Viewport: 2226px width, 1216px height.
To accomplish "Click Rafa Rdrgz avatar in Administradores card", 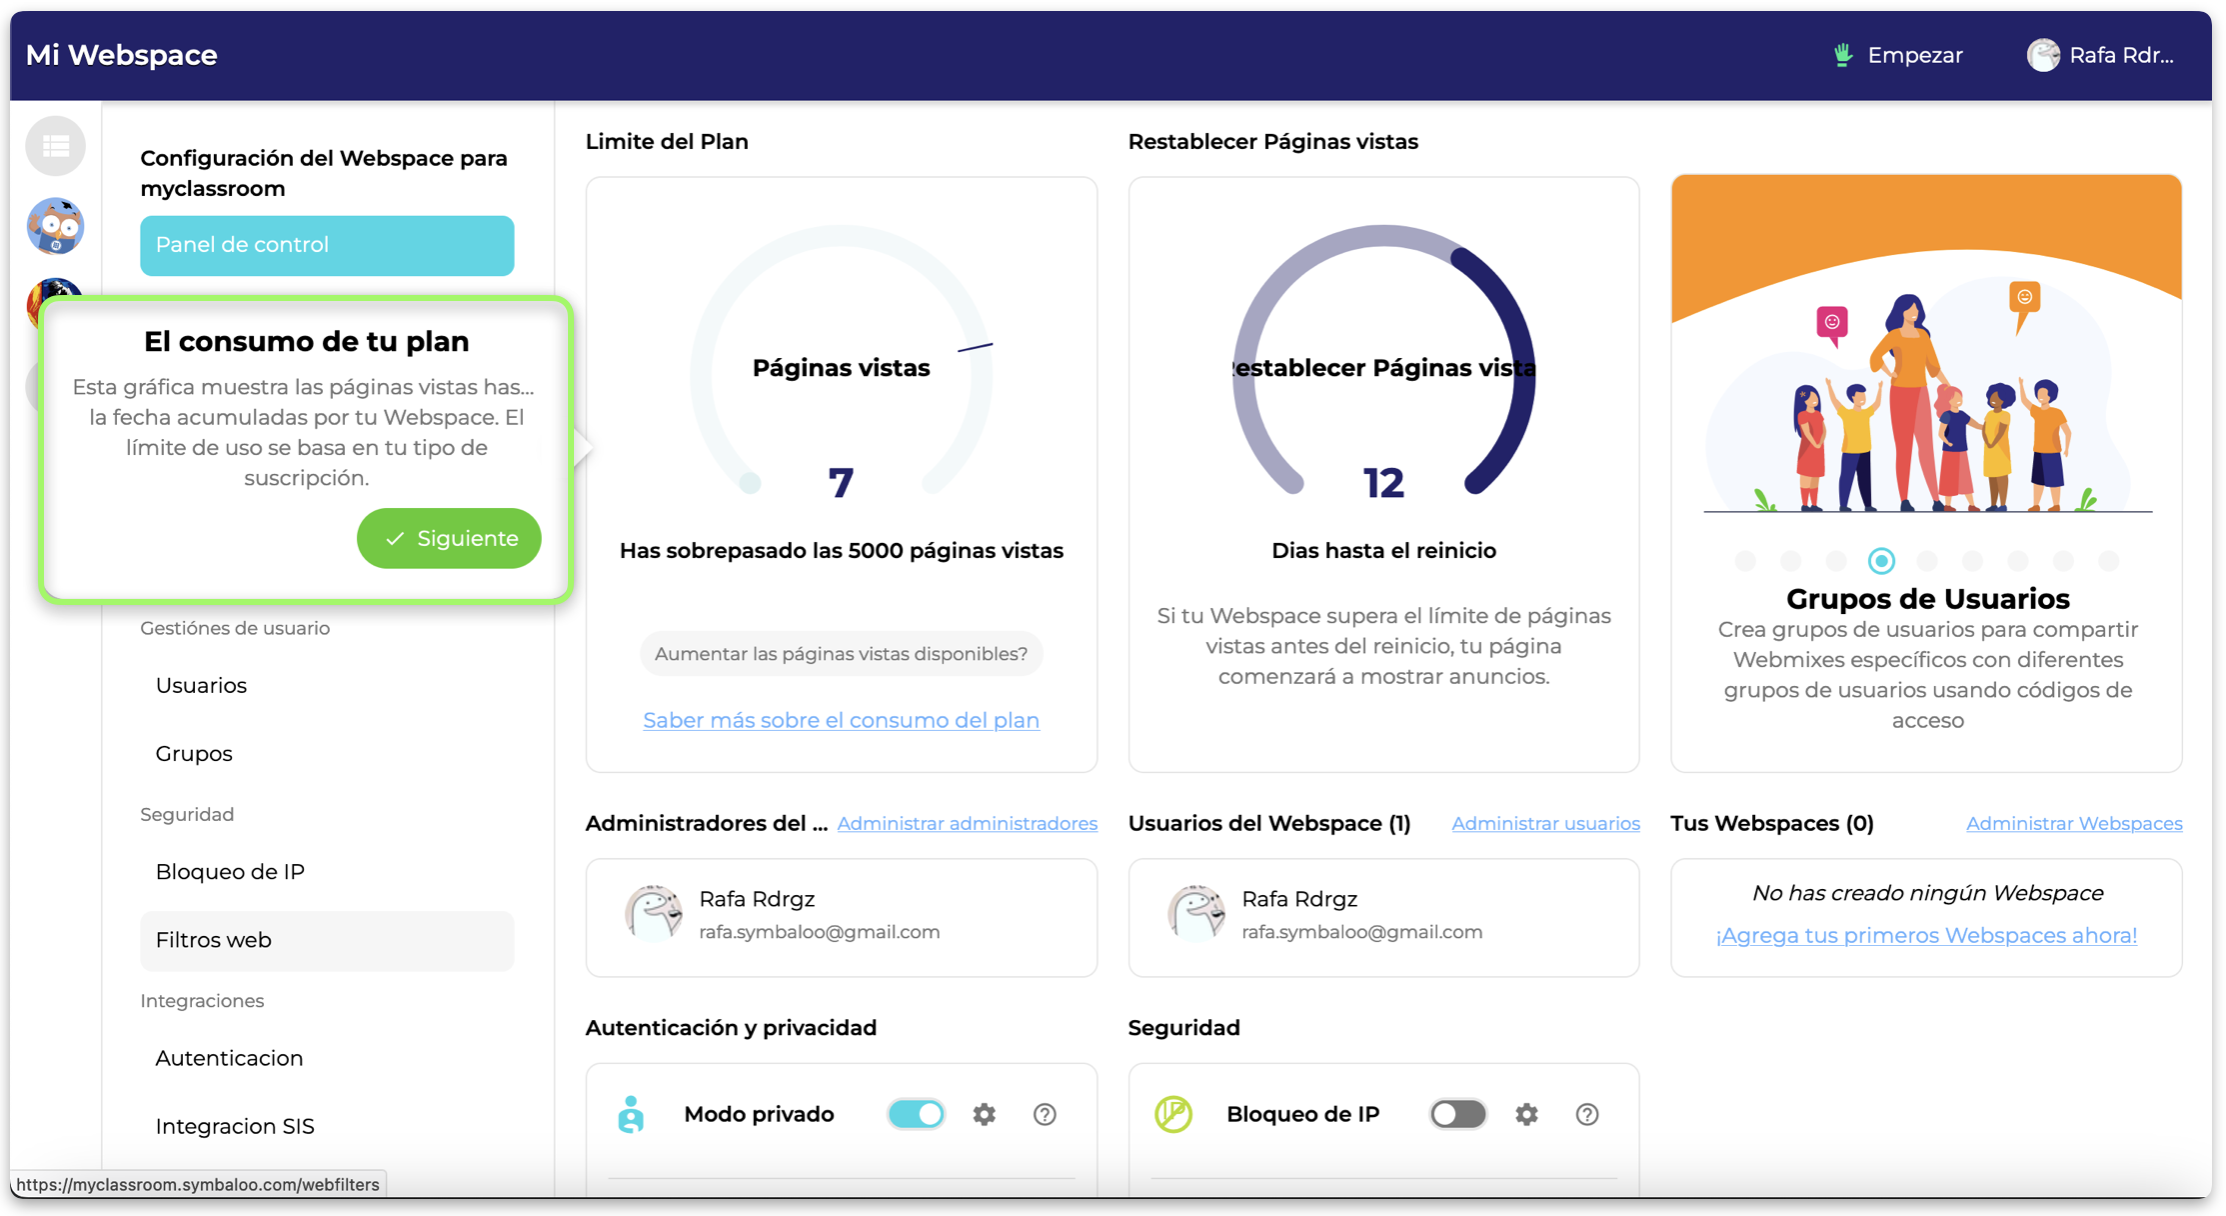I will pos(653,913).
